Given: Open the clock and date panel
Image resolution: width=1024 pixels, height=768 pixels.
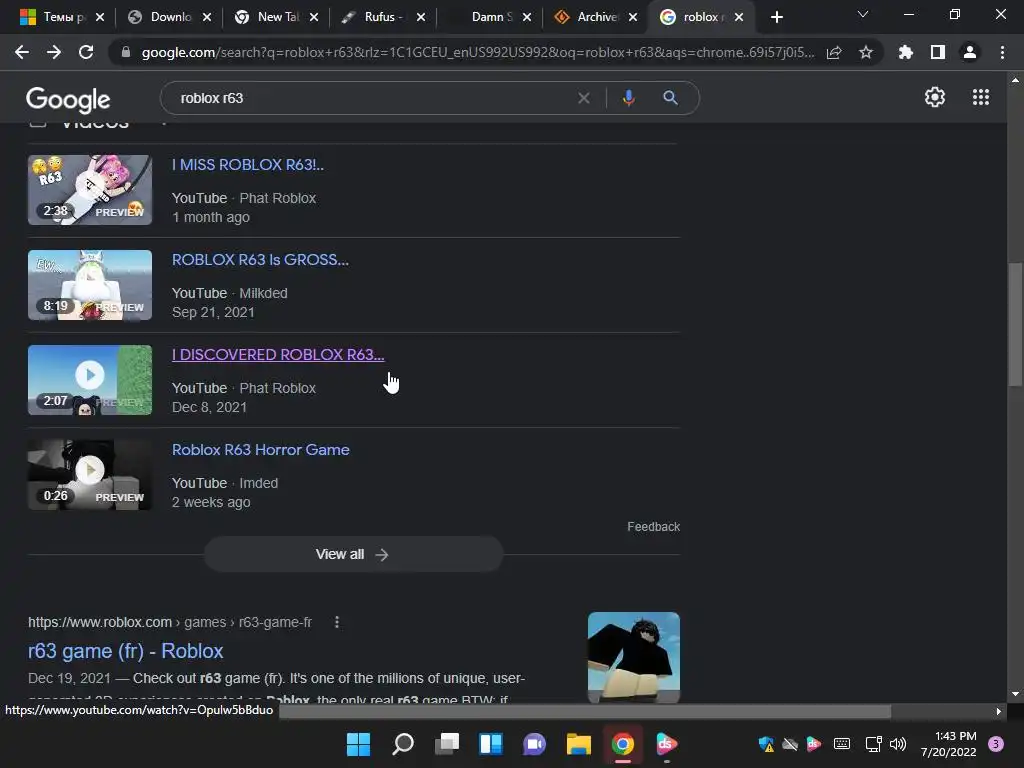Looking at the screenshot, I should (x=949, y=744).
